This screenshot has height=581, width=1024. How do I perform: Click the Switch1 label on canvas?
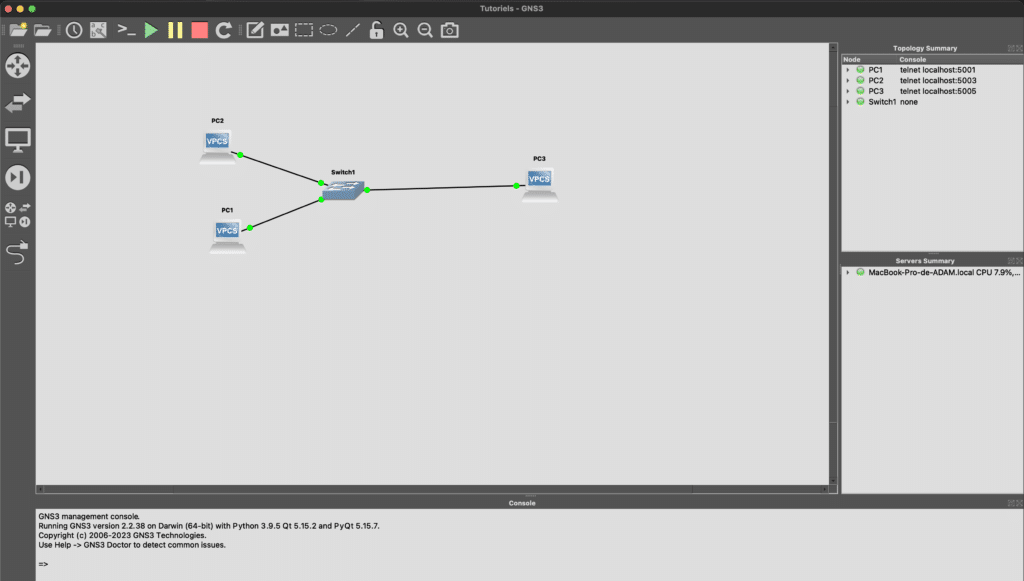point(343,172)
